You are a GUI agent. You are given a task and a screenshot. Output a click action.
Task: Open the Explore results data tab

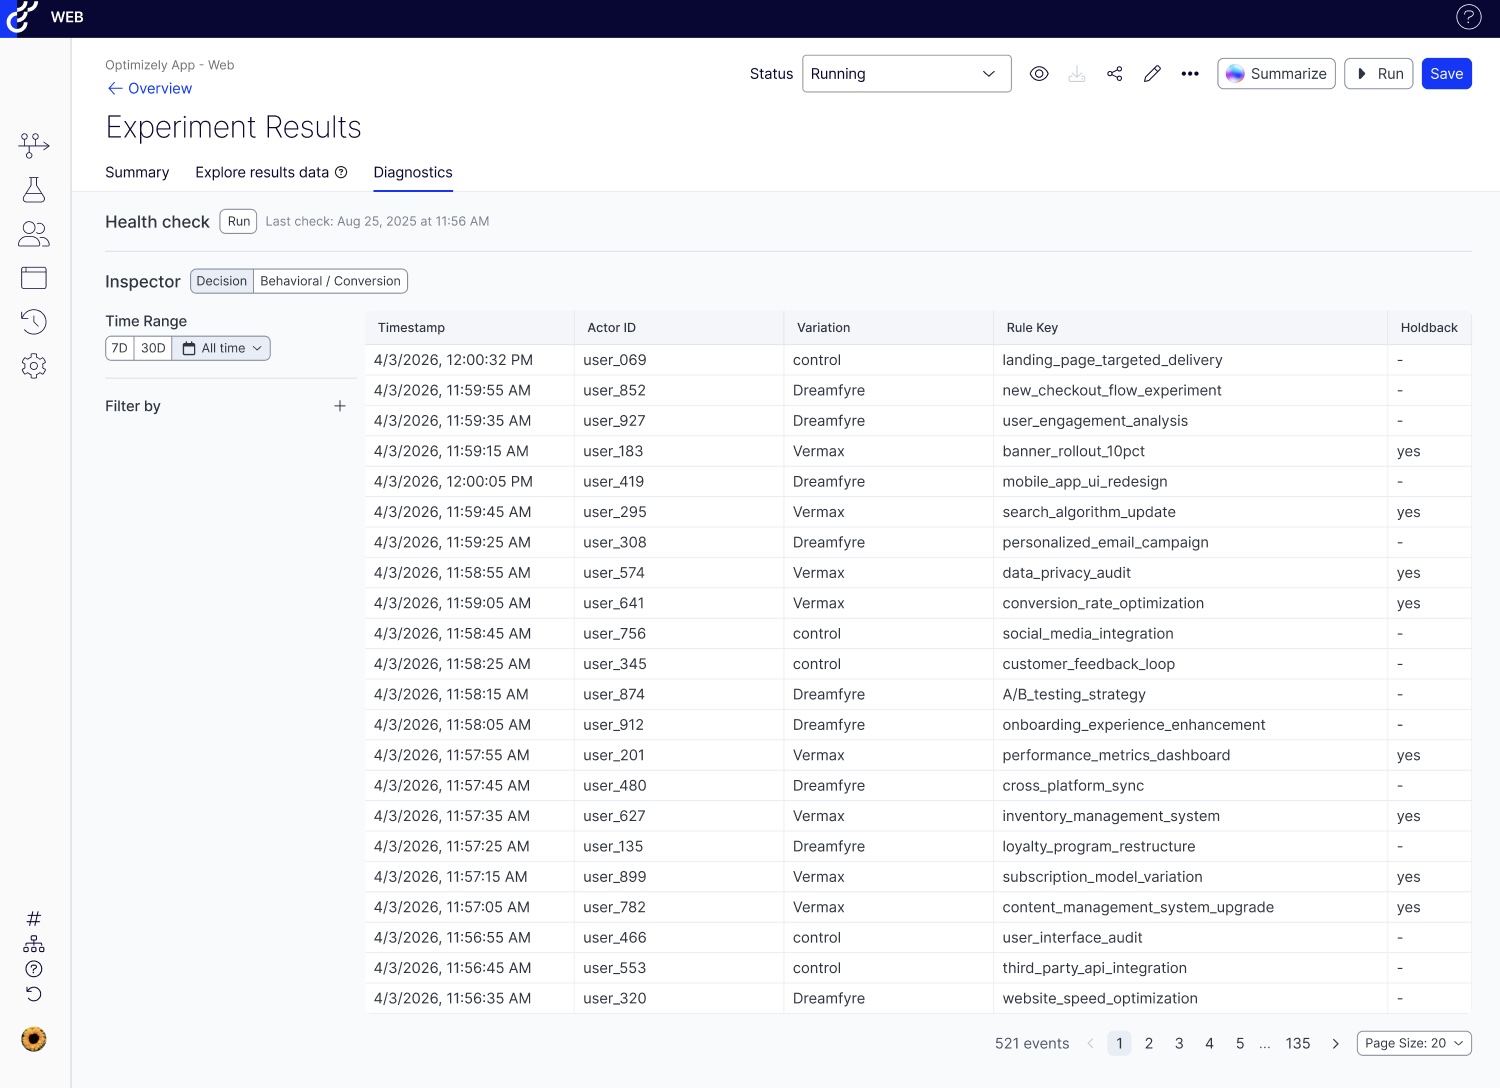coord(262,172)
